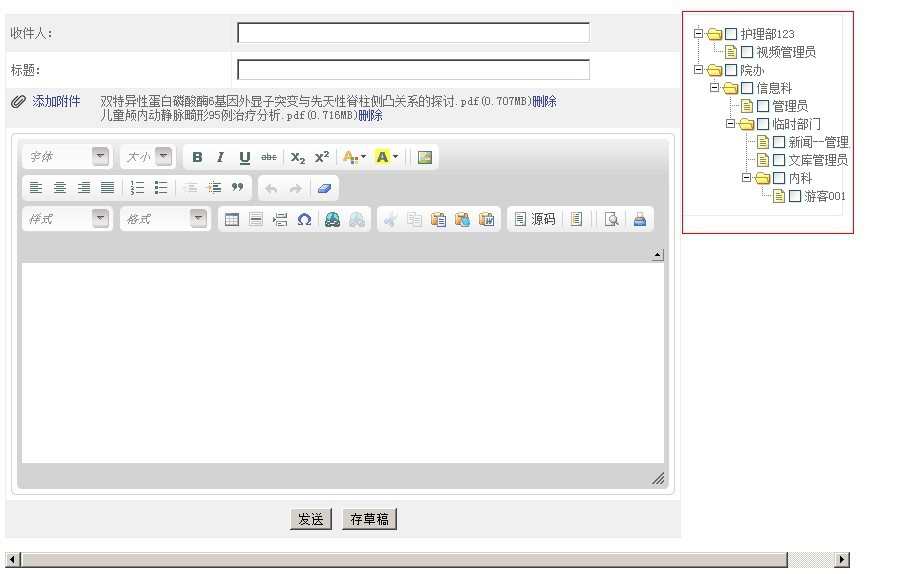Apply subscript formatting
The width and height of the screenshot is (904, 574).
point(297,157)
